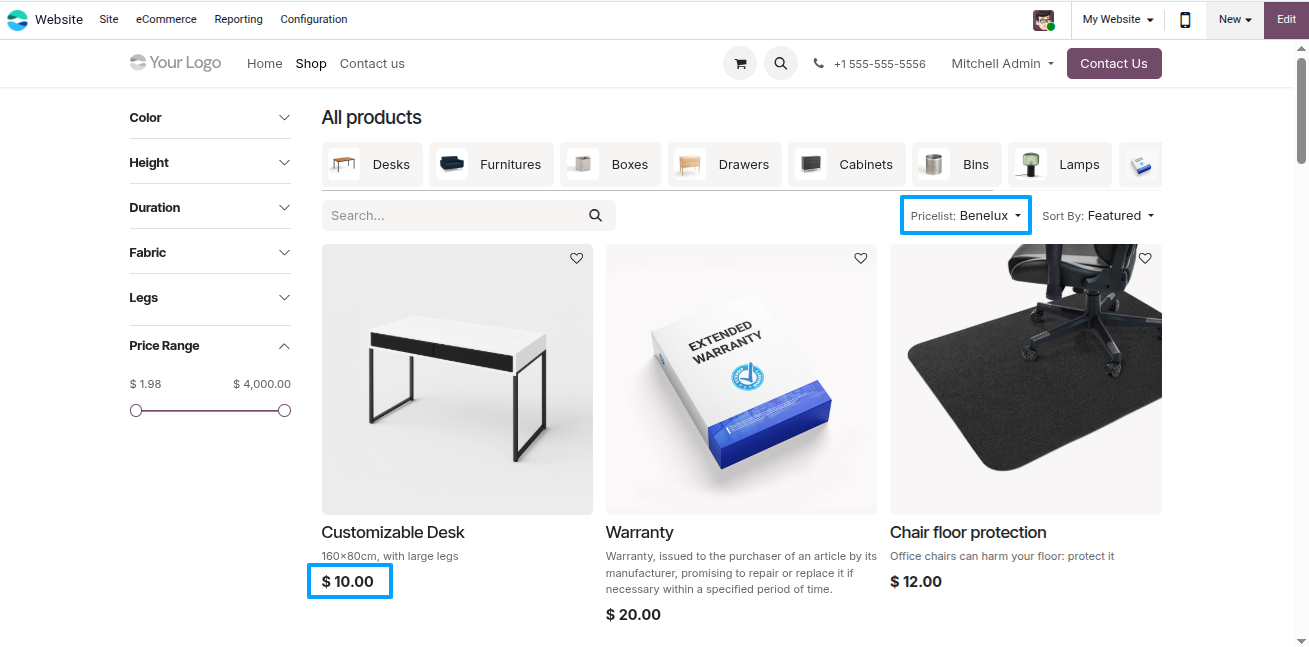Add Chair floor protection to wishlist
Image resolution: width=1309 pixels, height=647 pixels.
click(1145, 258)
